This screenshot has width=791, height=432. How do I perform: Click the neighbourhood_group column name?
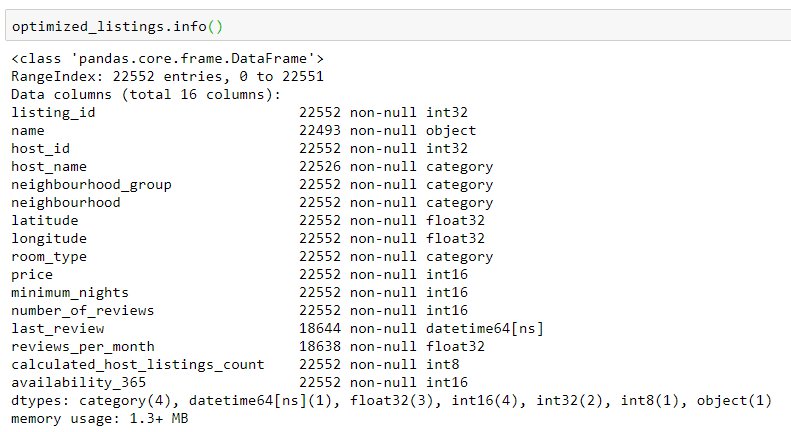[x=91, y=184]
